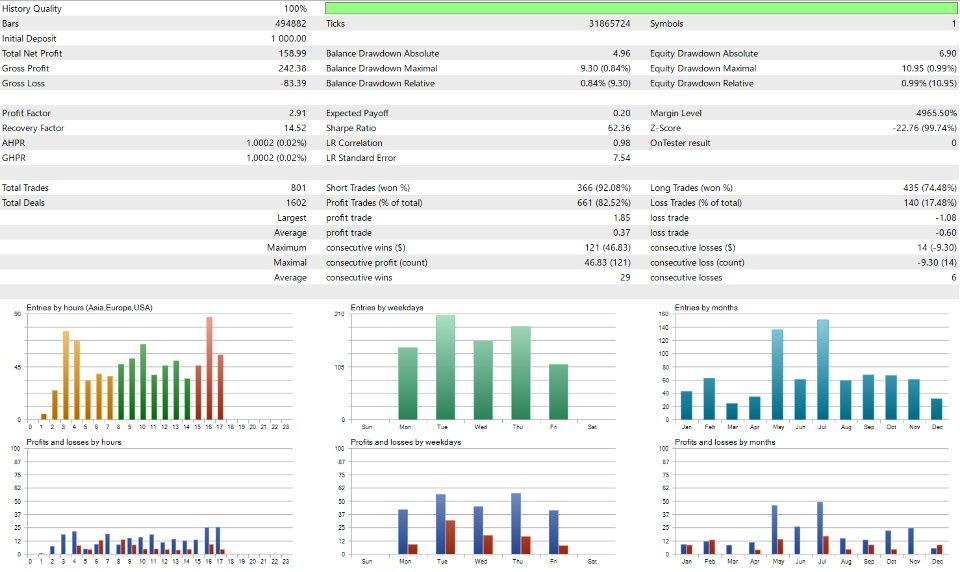Click the AHPR value 1.0002 (0.02%)

(276, 143)
